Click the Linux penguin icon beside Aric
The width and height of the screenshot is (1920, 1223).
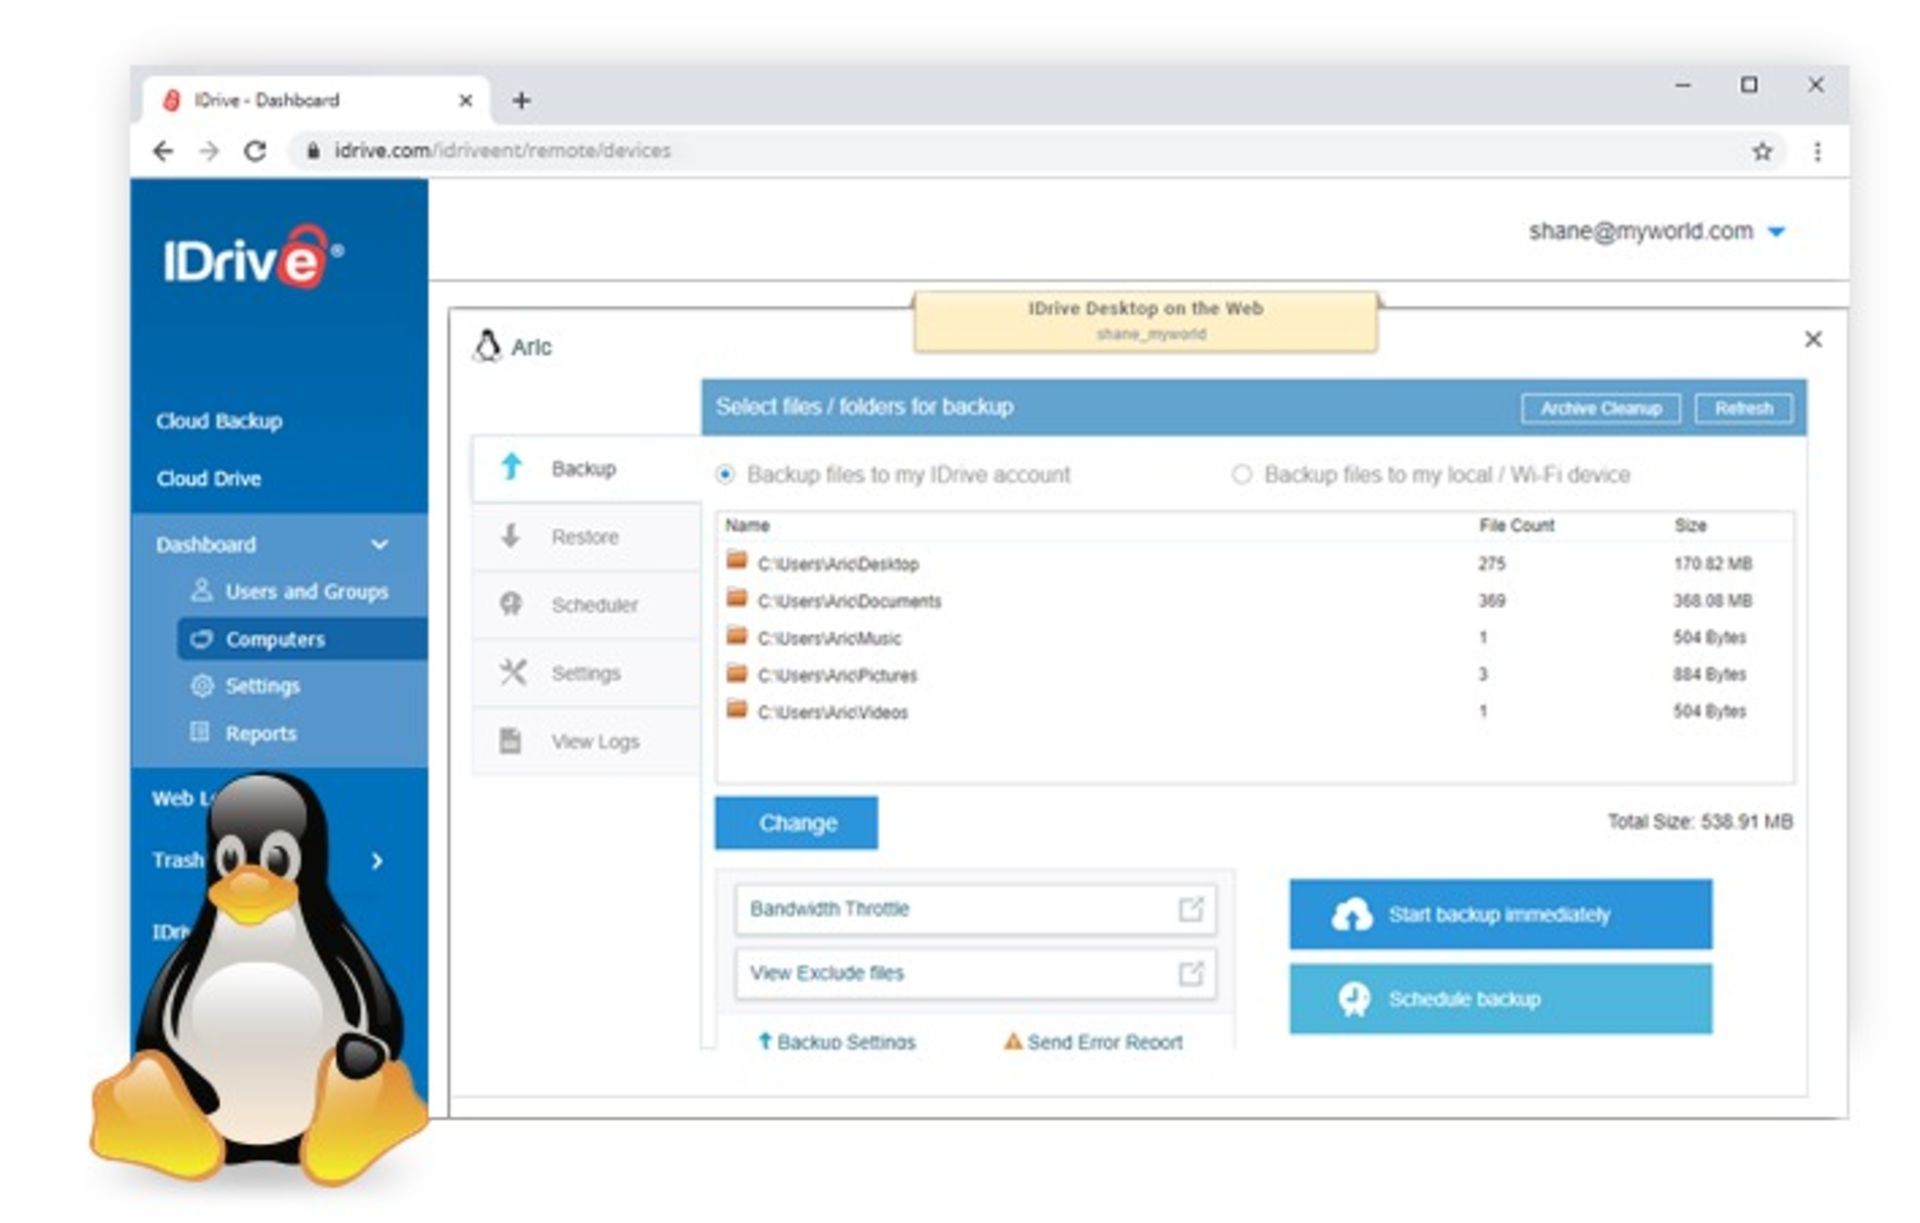[487, 346]
